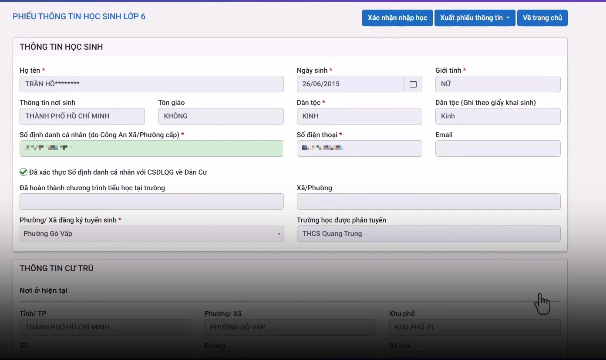
Task: Click the Số điện thoại field
Action: [x=359, y=148]
